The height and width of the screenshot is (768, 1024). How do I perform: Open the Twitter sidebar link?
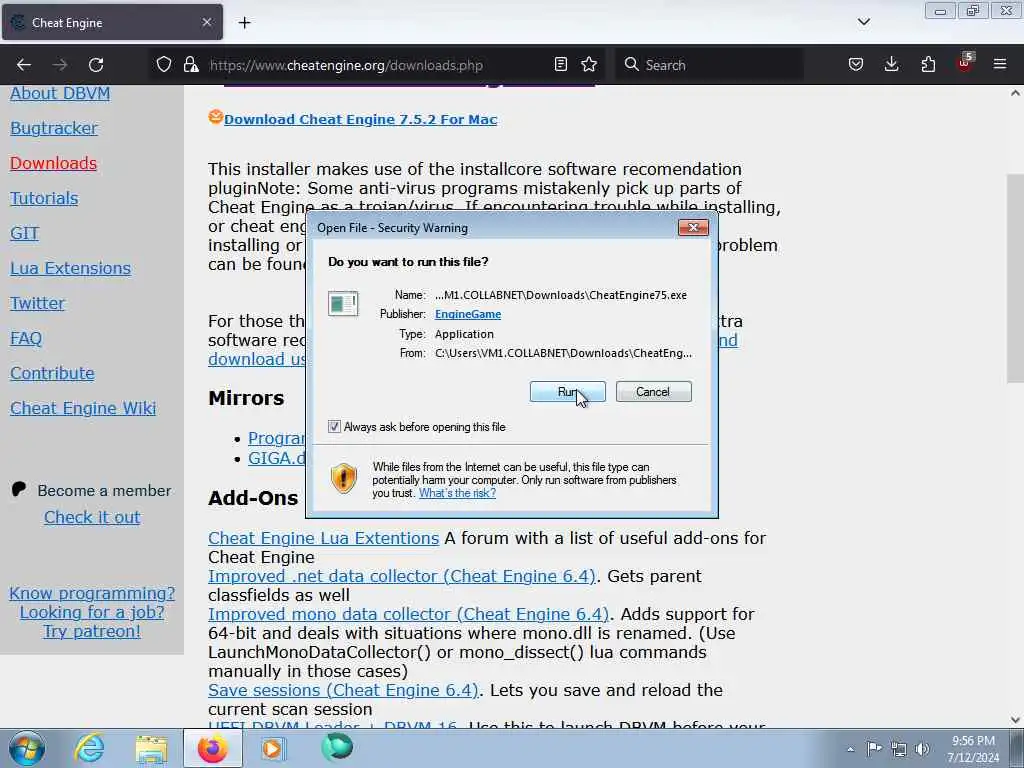pos(38,303)
